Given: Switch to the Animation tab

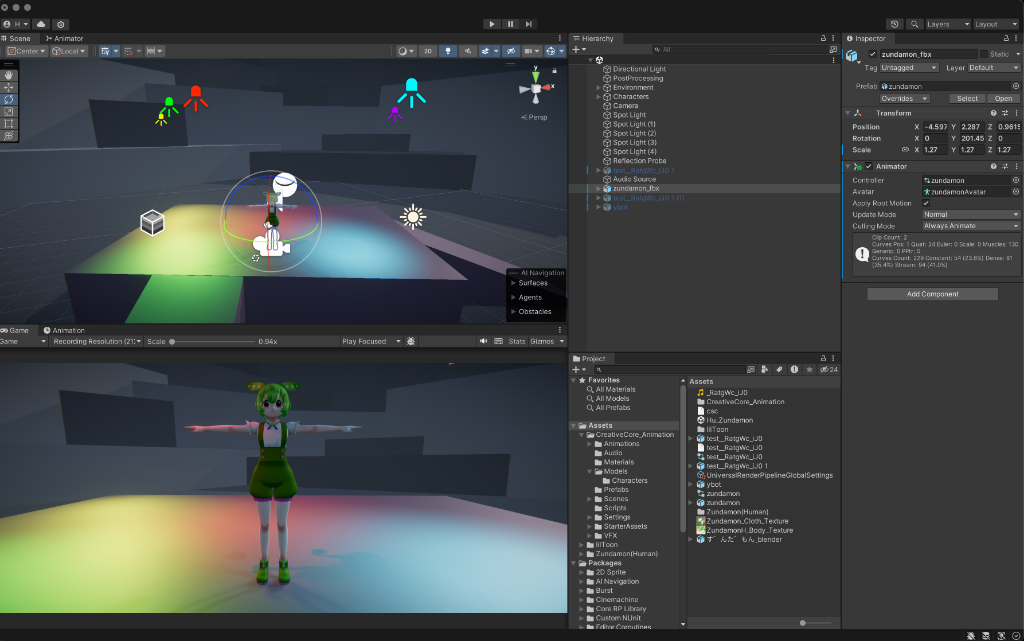Looking at the screenshot, I should [64, 330].
